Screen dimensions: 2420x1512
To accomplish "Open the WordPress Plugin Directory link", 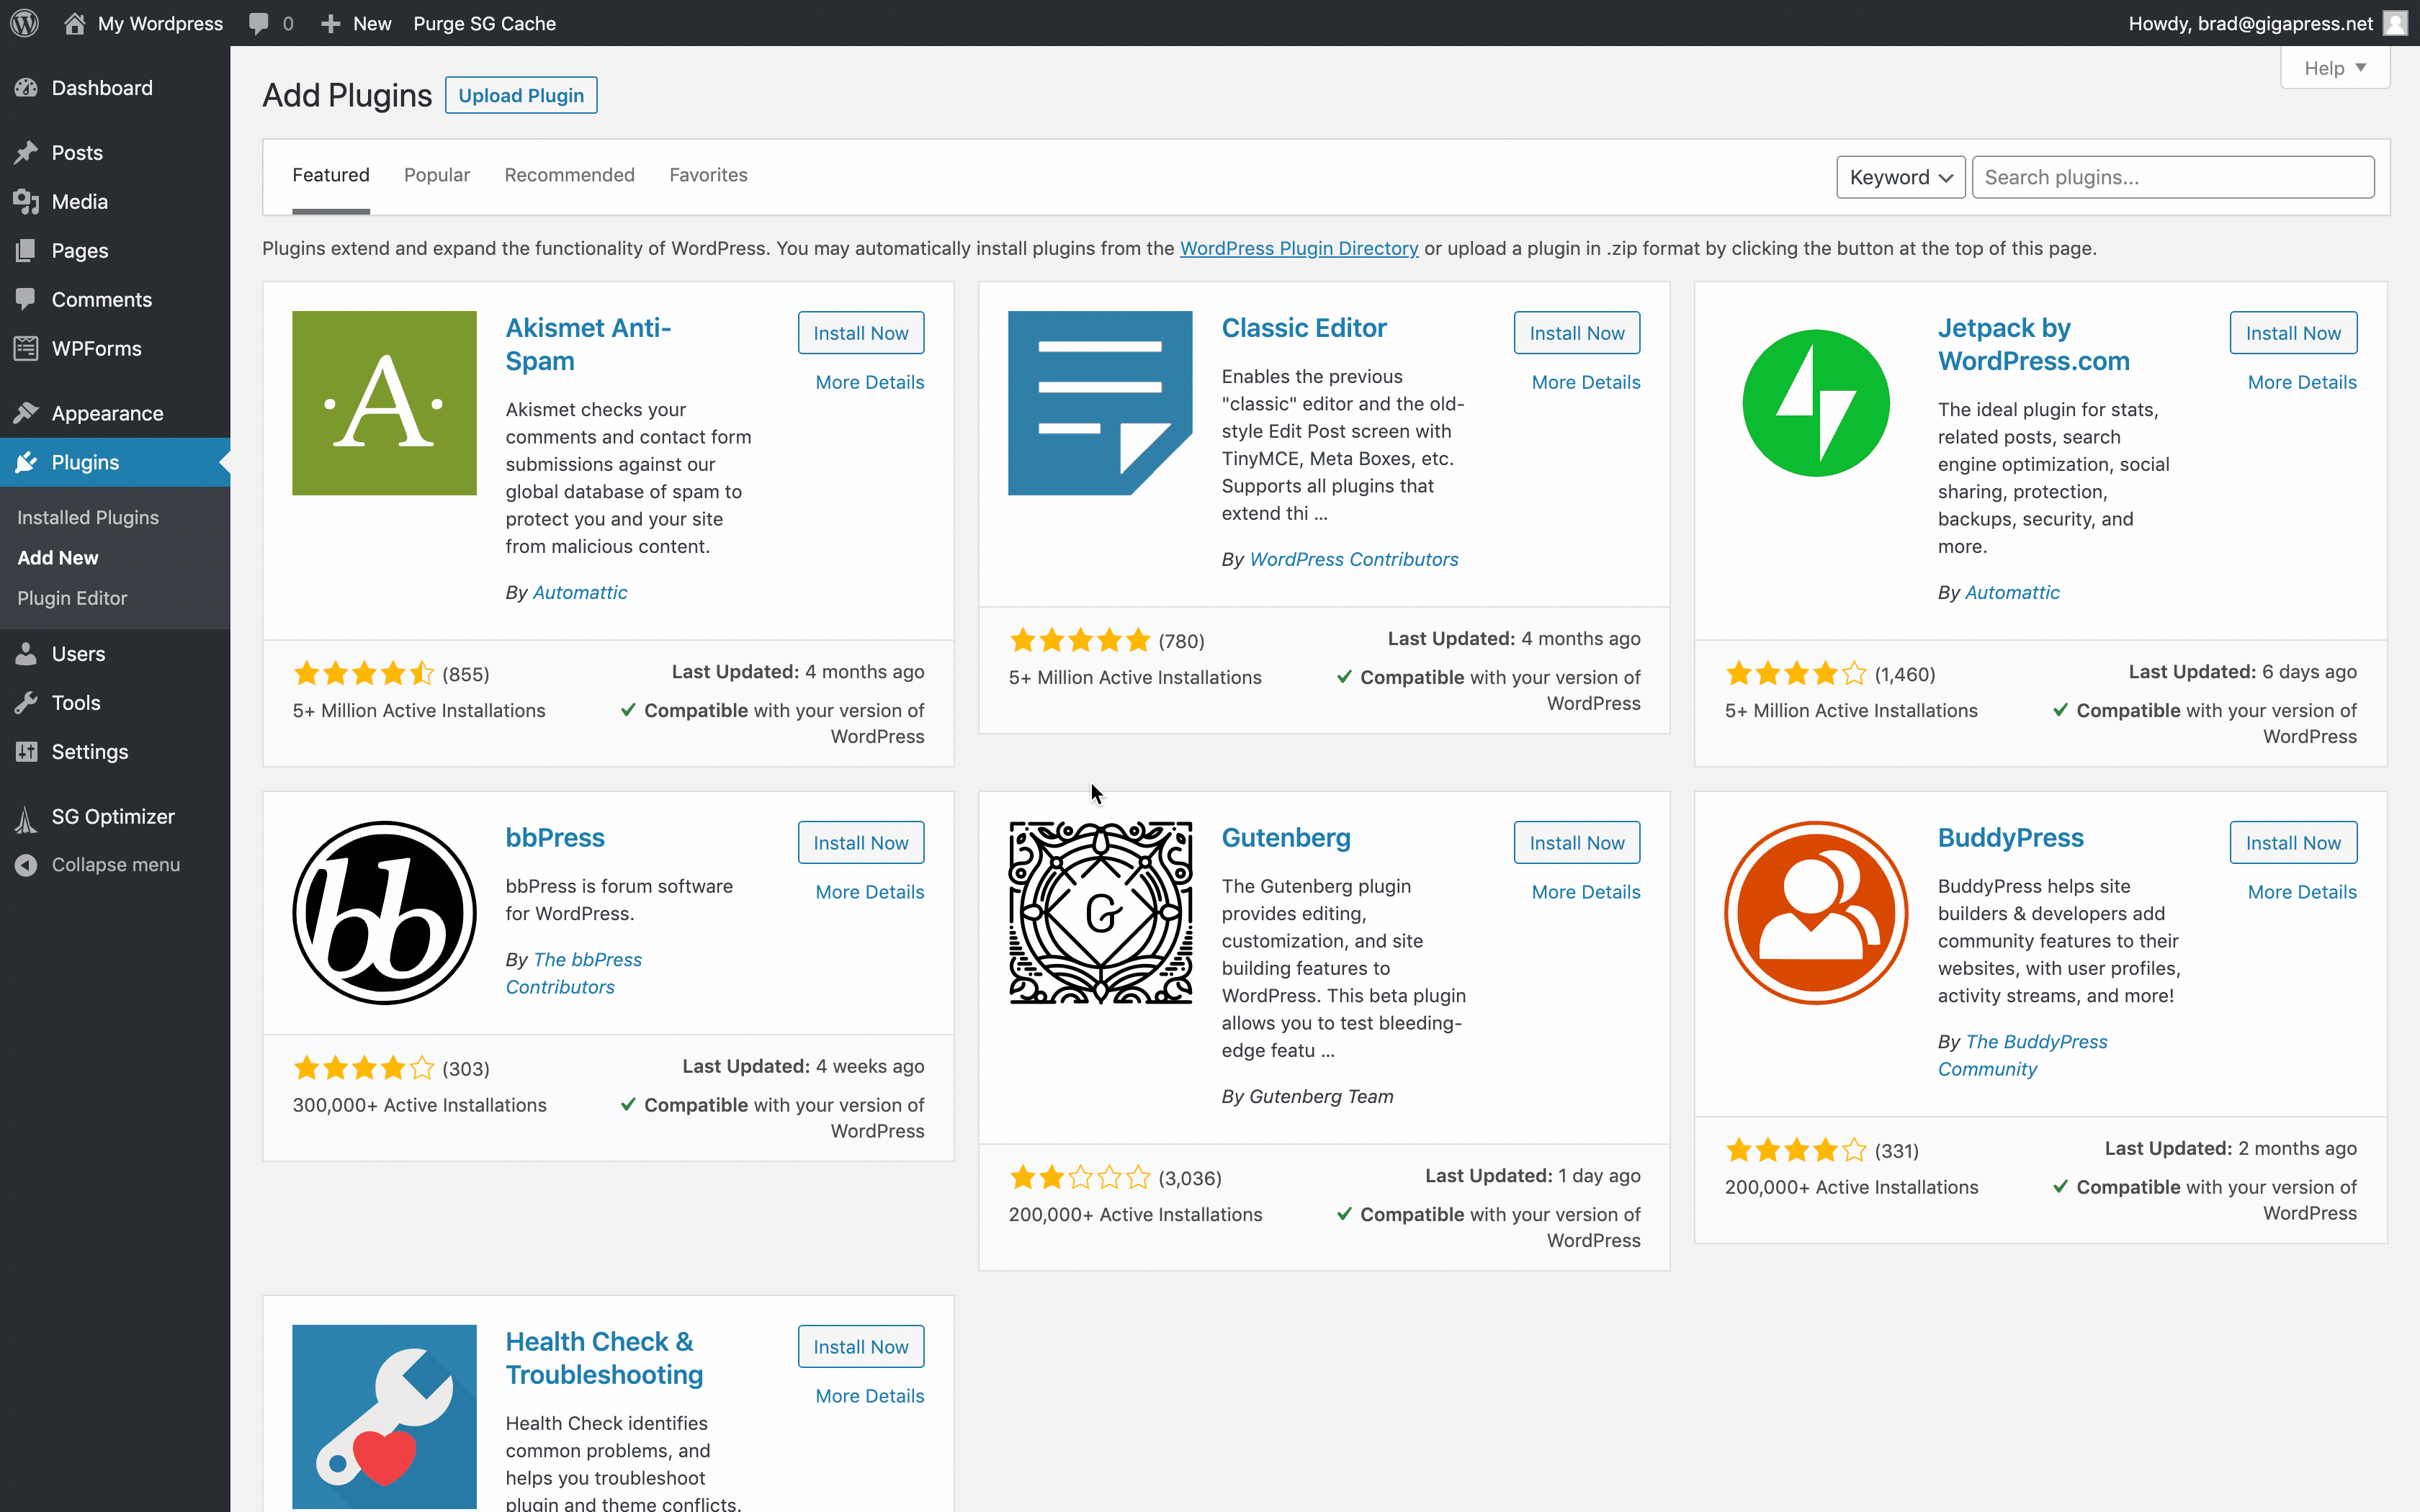I will (1299, 248).
